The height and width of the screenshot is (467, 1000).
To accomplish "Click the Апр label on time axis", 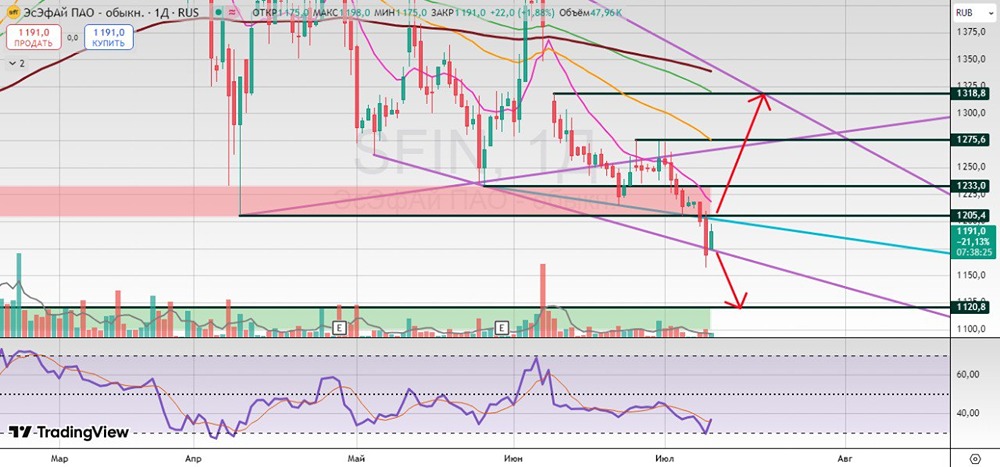I will pos(193,457).
